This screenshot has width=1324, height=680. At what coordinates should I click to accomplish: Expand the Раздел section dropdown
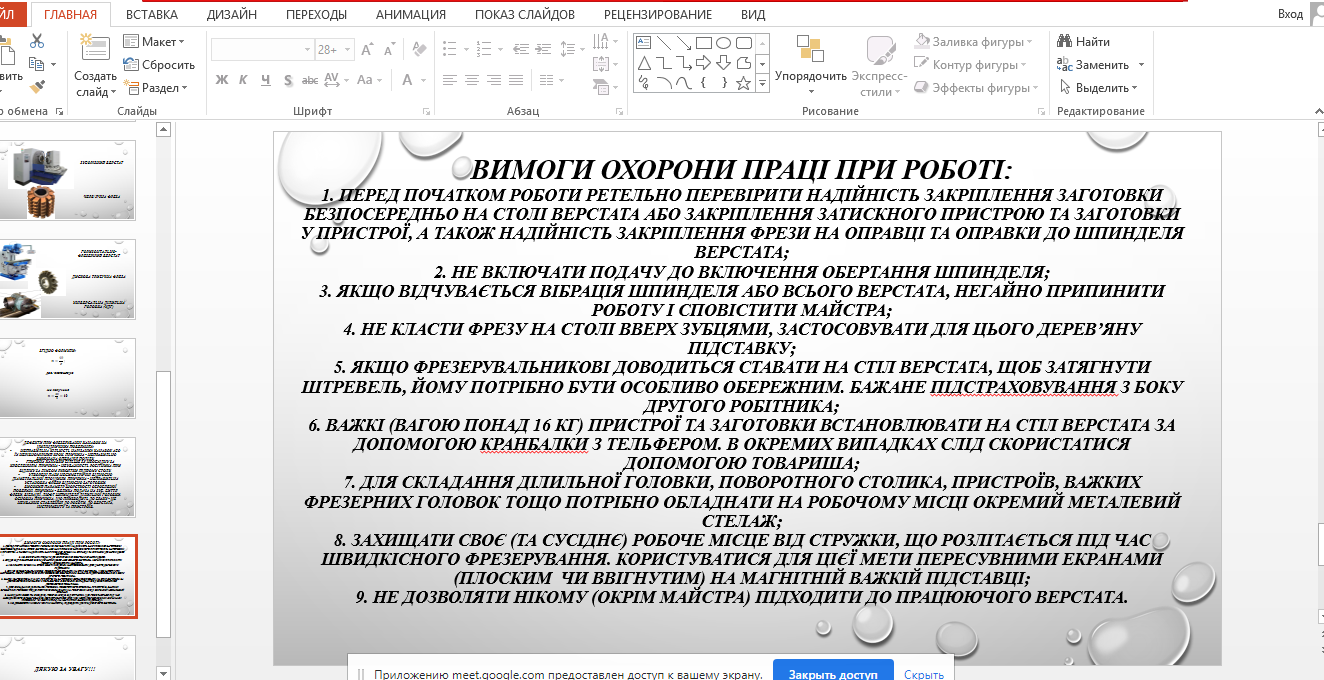tap(156, 88)
